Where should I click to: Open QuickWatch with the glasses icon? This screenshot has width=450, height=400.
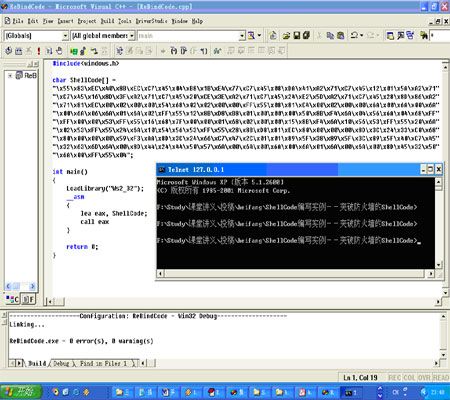click(x=217, y=51)
